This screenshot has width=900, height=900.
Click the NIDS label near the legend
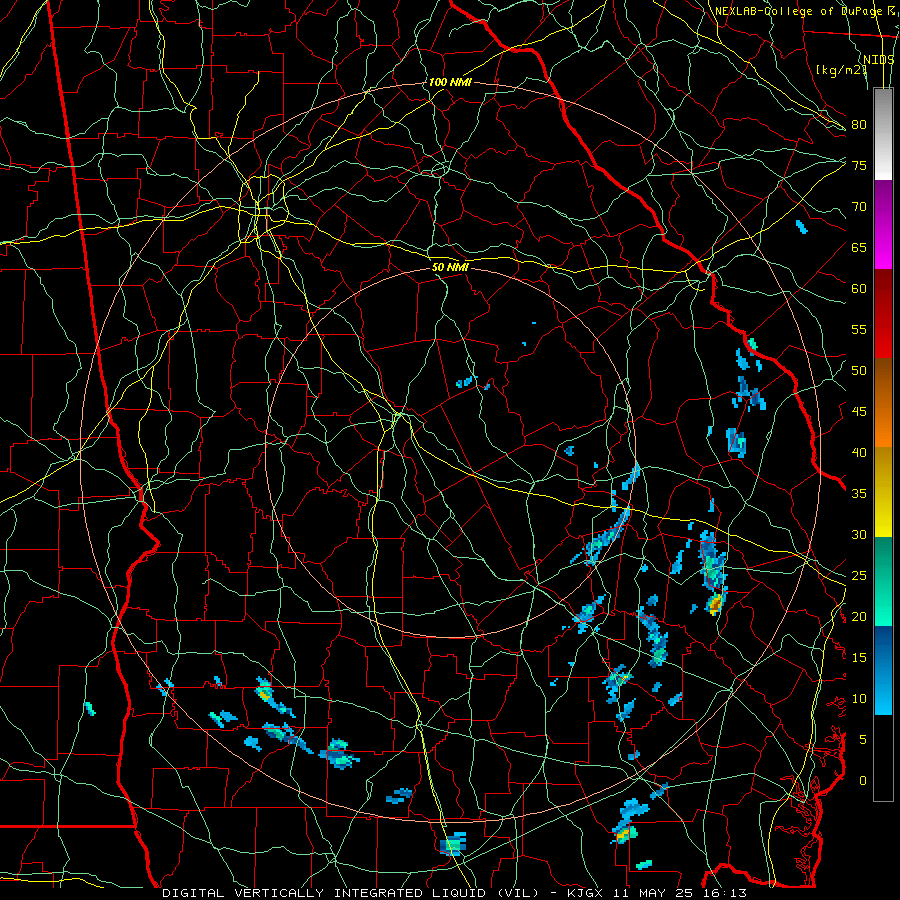(x=879, y=60)
